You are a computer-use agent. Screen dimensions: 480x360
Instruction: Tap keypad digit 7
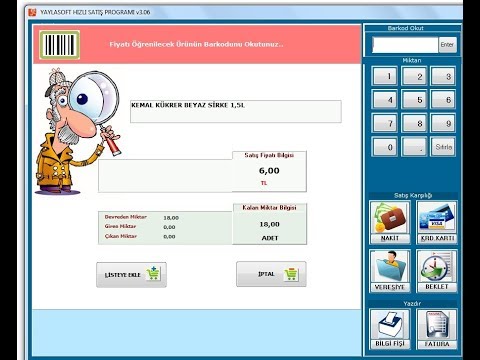point(385,123)
